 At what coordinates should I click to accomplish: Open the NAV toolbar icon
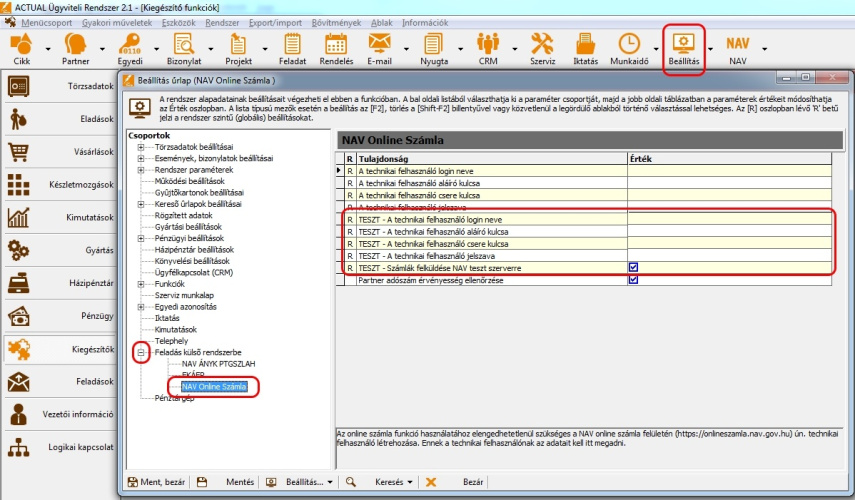click(738, 47)
